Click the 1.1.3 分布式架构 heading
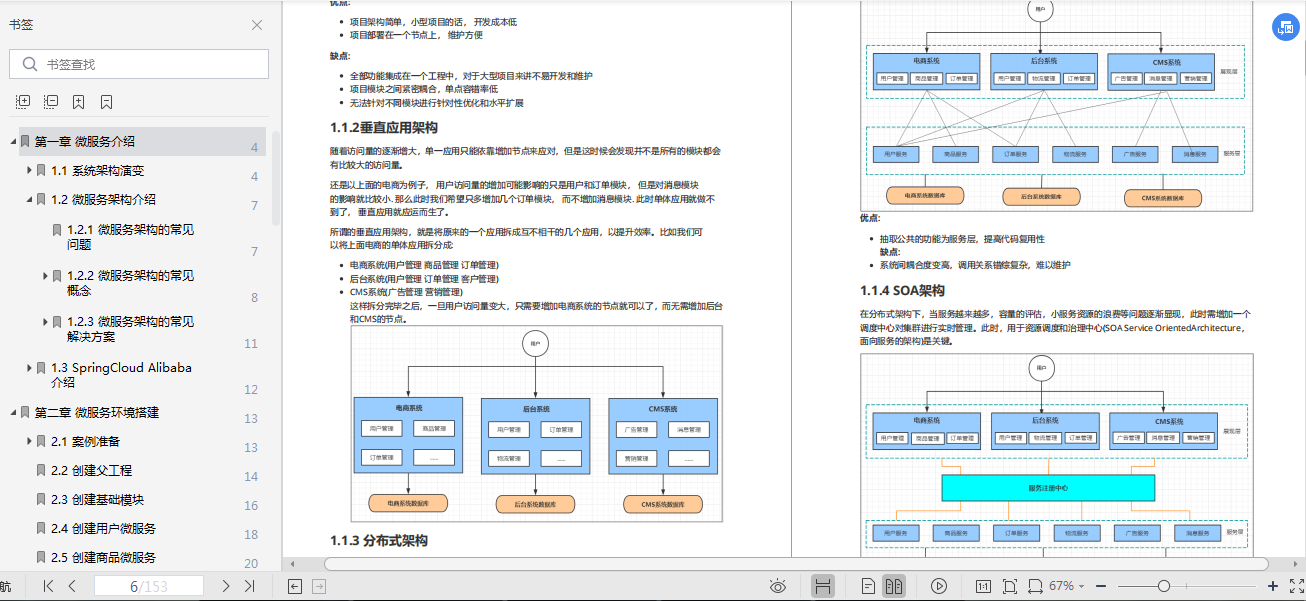1306x601 pixels. (x=379, y=540)
